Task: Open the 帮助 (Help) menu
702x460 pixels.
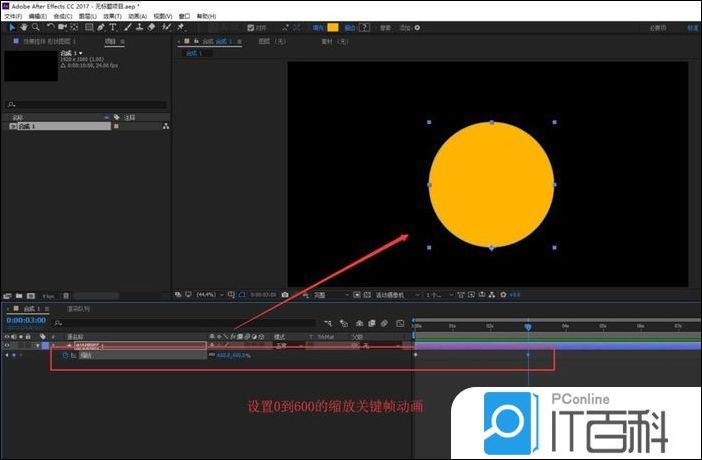Action: point(206,17)
